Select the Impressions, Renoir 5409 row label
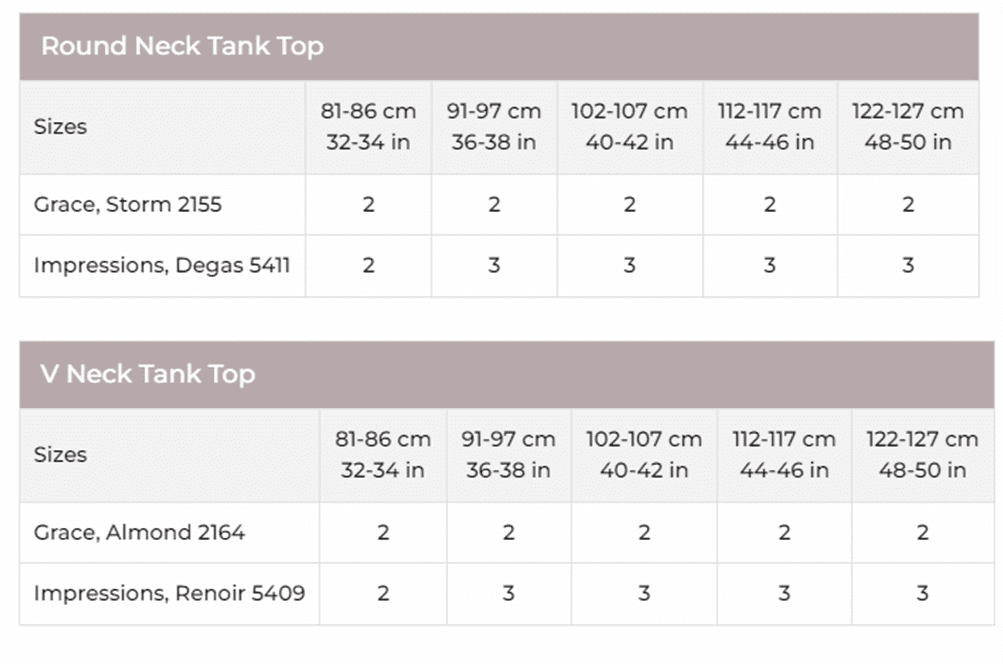 click(x=169, y=594)
